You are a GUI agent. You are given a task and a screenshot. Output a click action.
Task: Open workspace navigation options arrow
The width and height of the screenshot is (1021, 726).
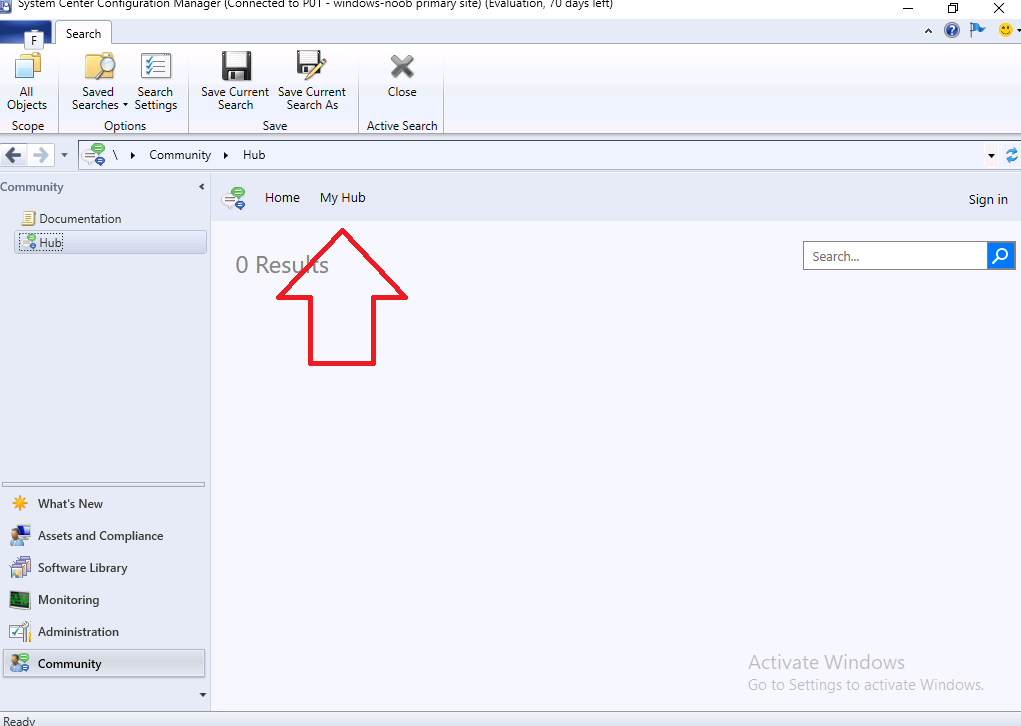click(x=203, y=695)
